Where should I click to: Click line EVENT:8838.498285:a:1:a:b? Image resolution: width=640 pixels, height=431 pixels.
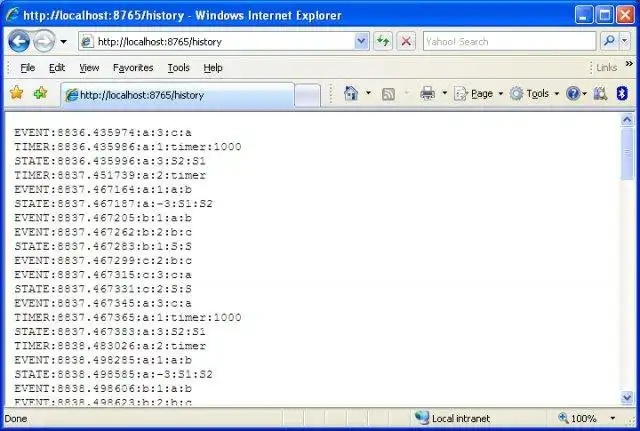pos(103,360)
